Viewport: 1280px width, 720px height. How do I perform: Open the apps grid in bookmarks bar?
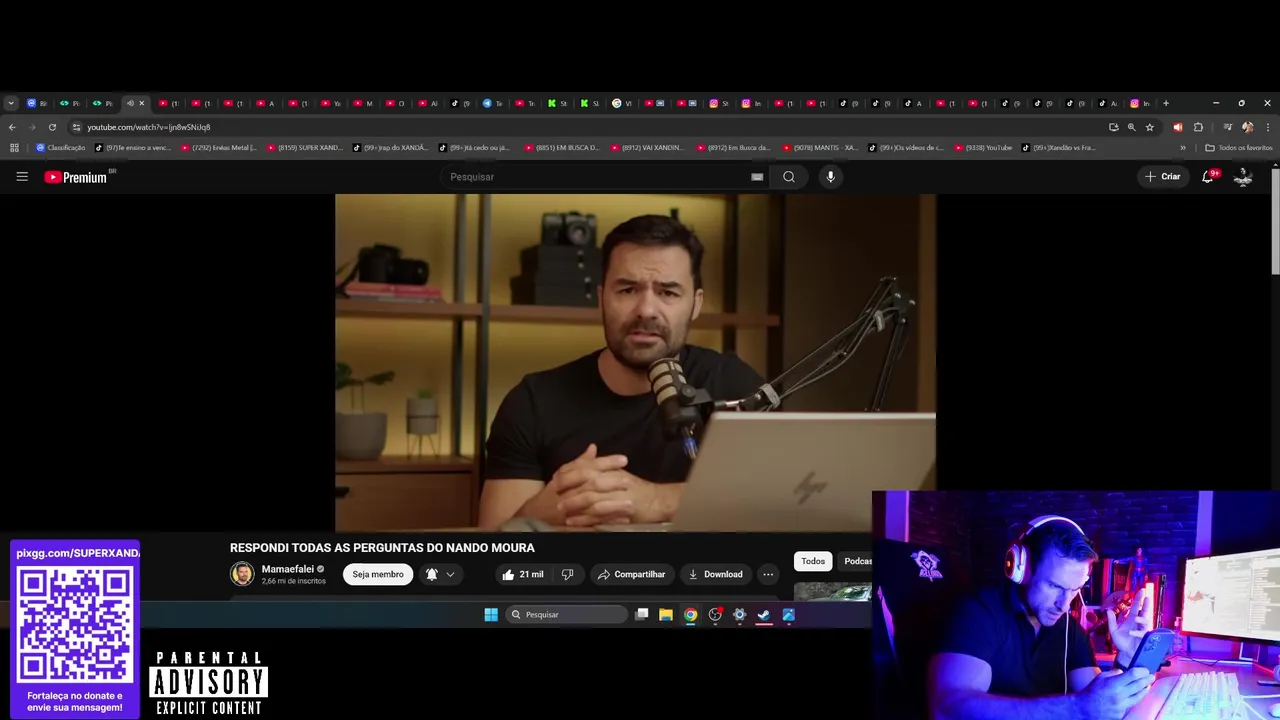coord(14,148)
